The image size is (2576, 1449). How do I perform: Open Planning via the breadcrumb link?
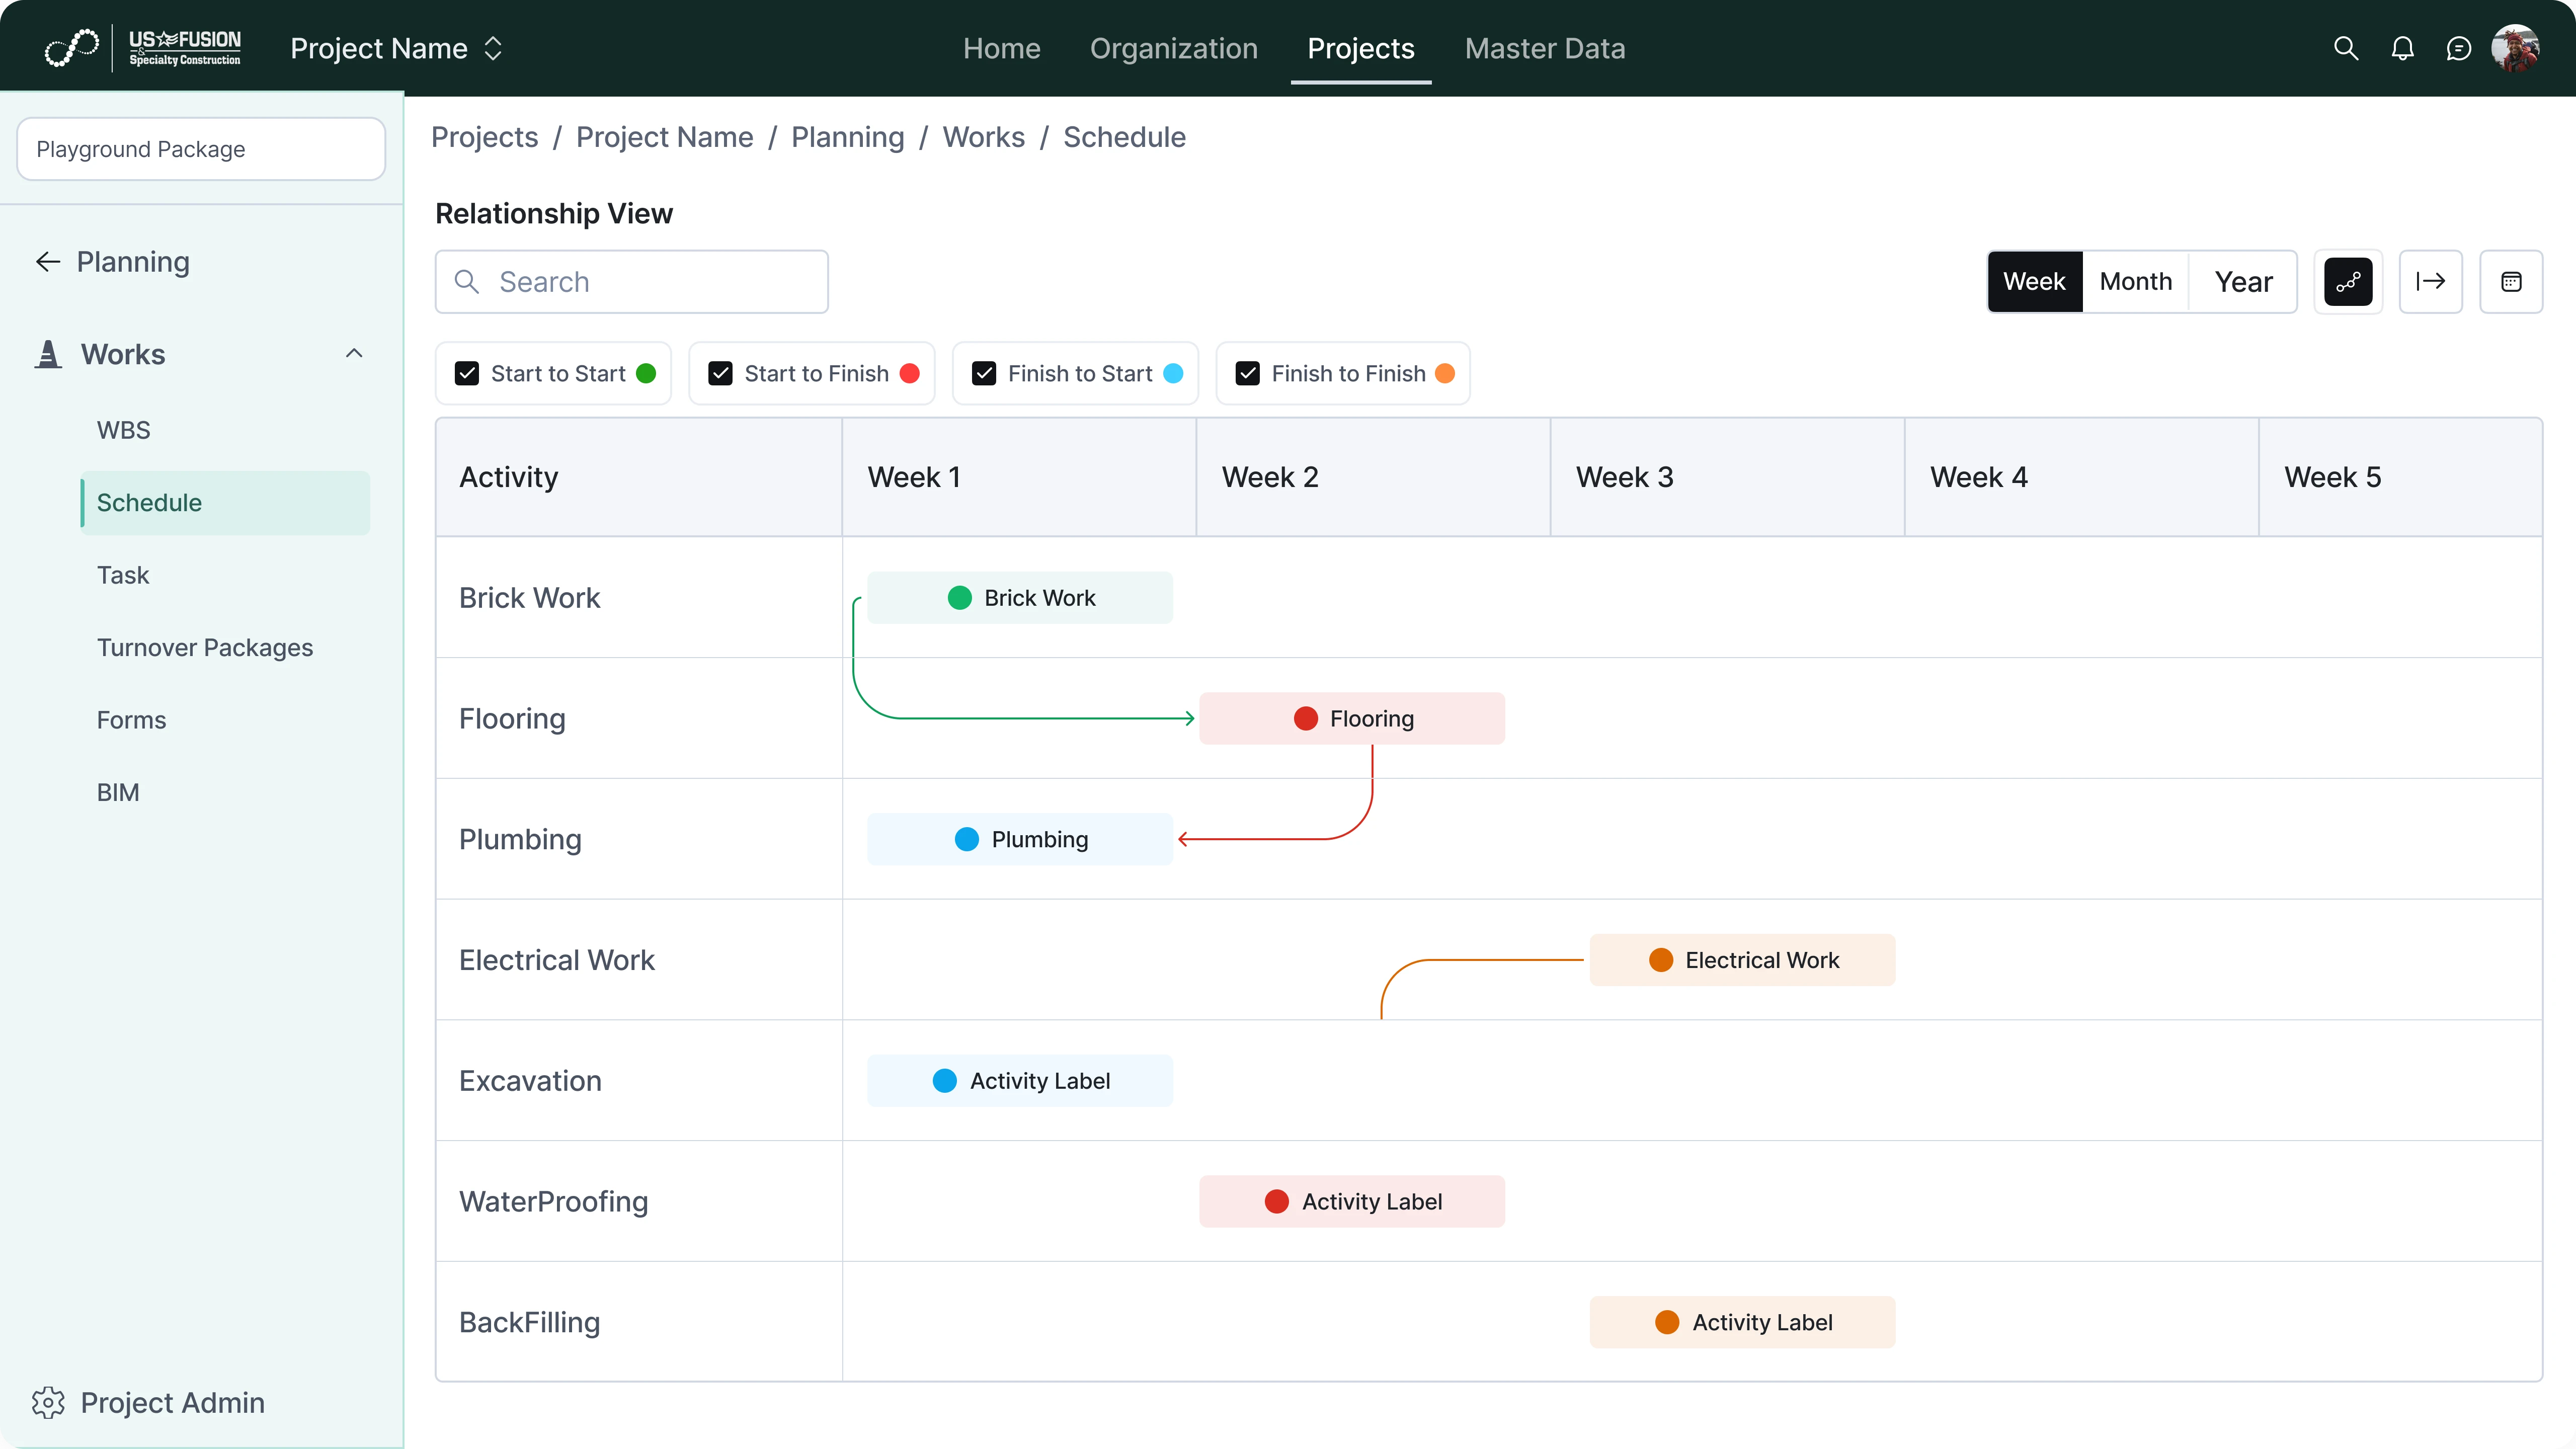(x=847, y=137)
